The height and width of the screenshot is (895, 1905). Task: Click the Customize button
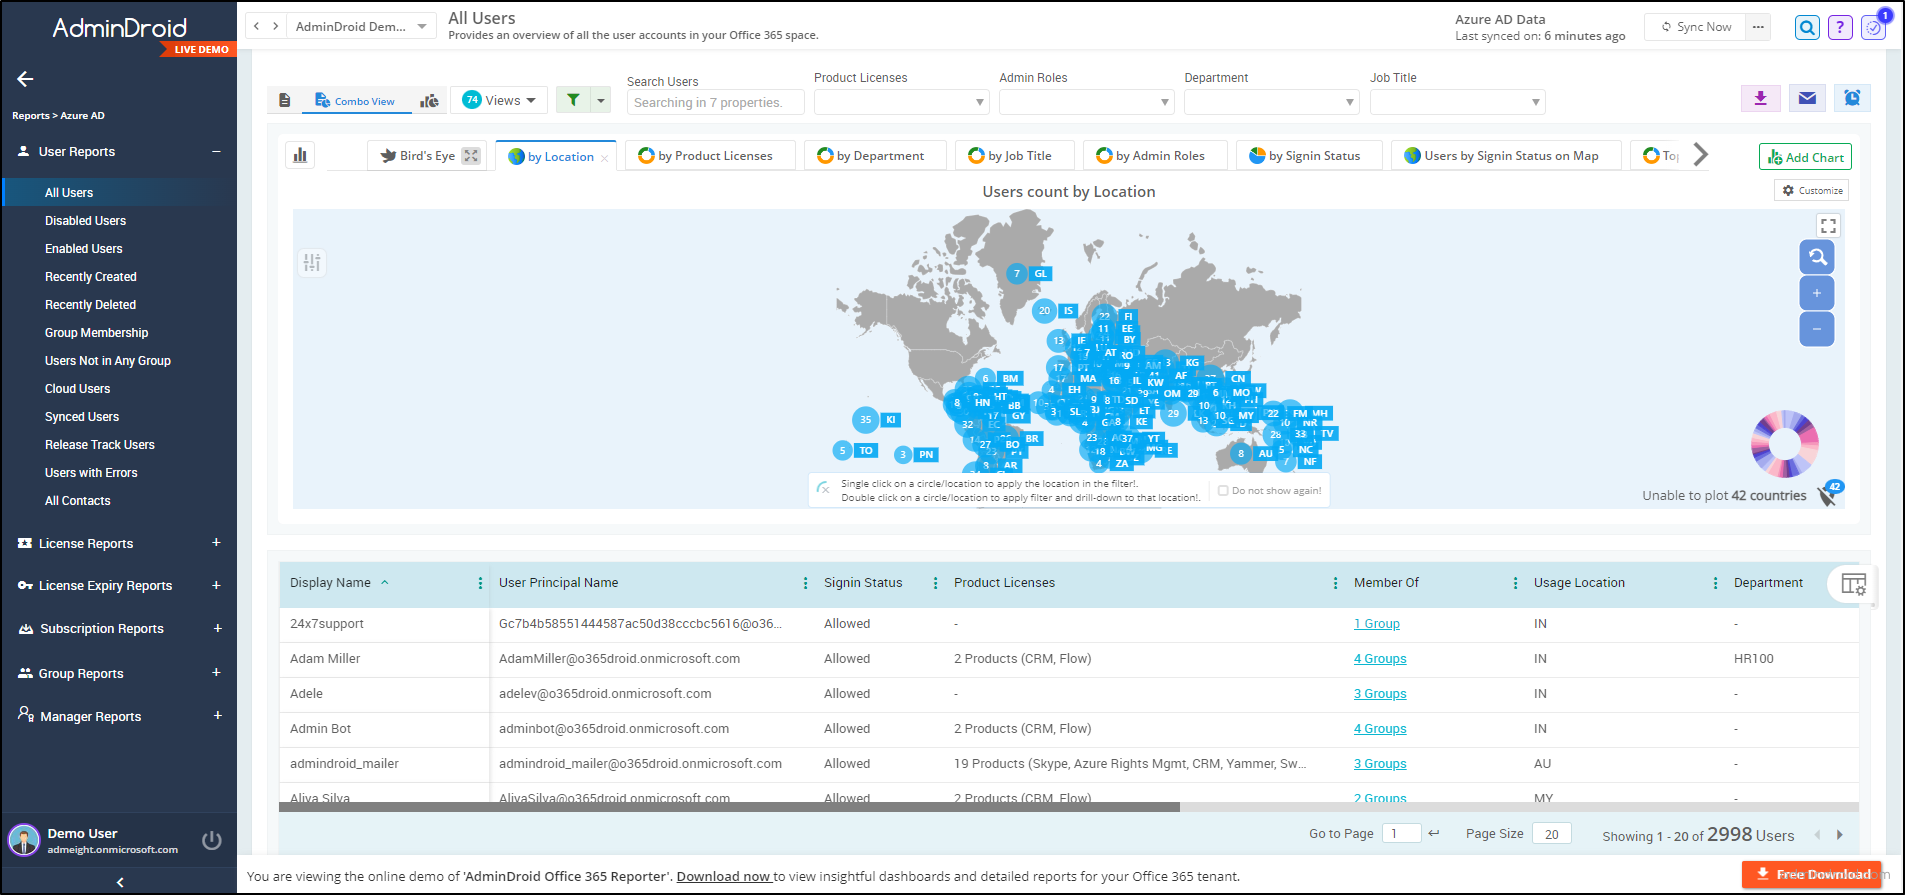tap(1812, 190)
